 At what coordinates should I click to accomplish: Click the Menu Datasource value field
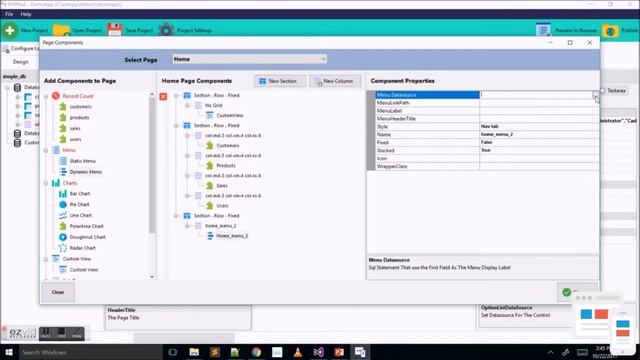coord(536,95)
